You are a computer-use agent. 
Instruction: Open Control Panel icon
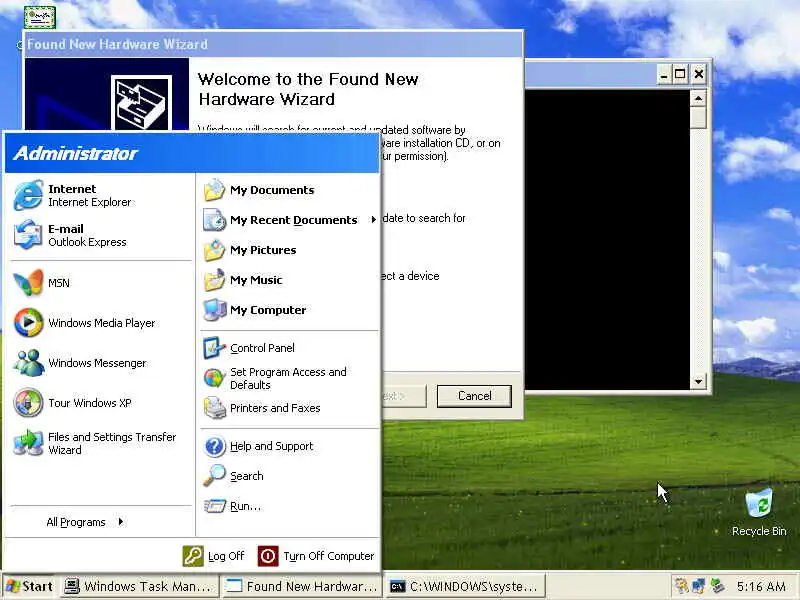(214, 348)
